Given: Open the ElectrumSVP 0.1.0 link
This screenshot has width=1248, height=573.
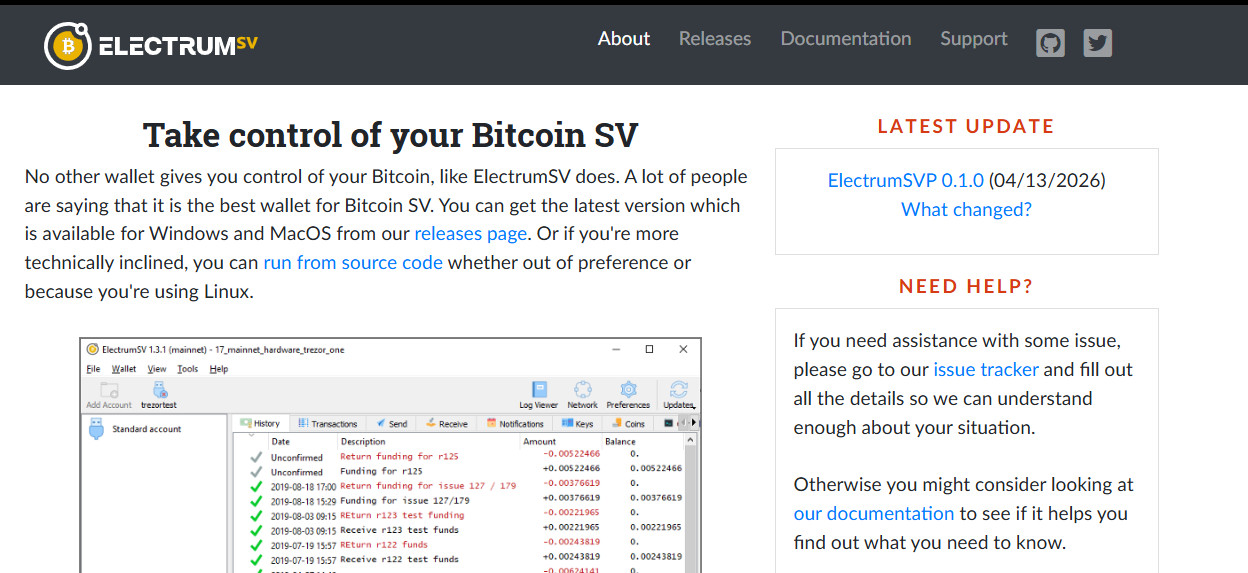Looking at the screenshot, I should pos(906,181).
